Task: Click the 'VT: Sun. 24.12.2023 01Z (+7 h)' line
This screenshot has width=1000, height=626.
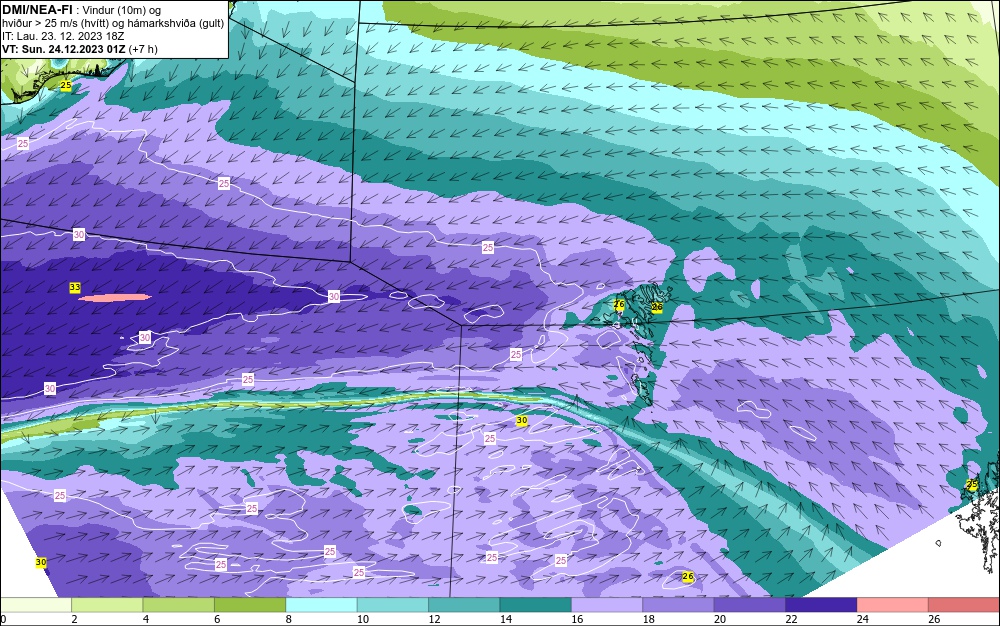Action: click(80, 49)
